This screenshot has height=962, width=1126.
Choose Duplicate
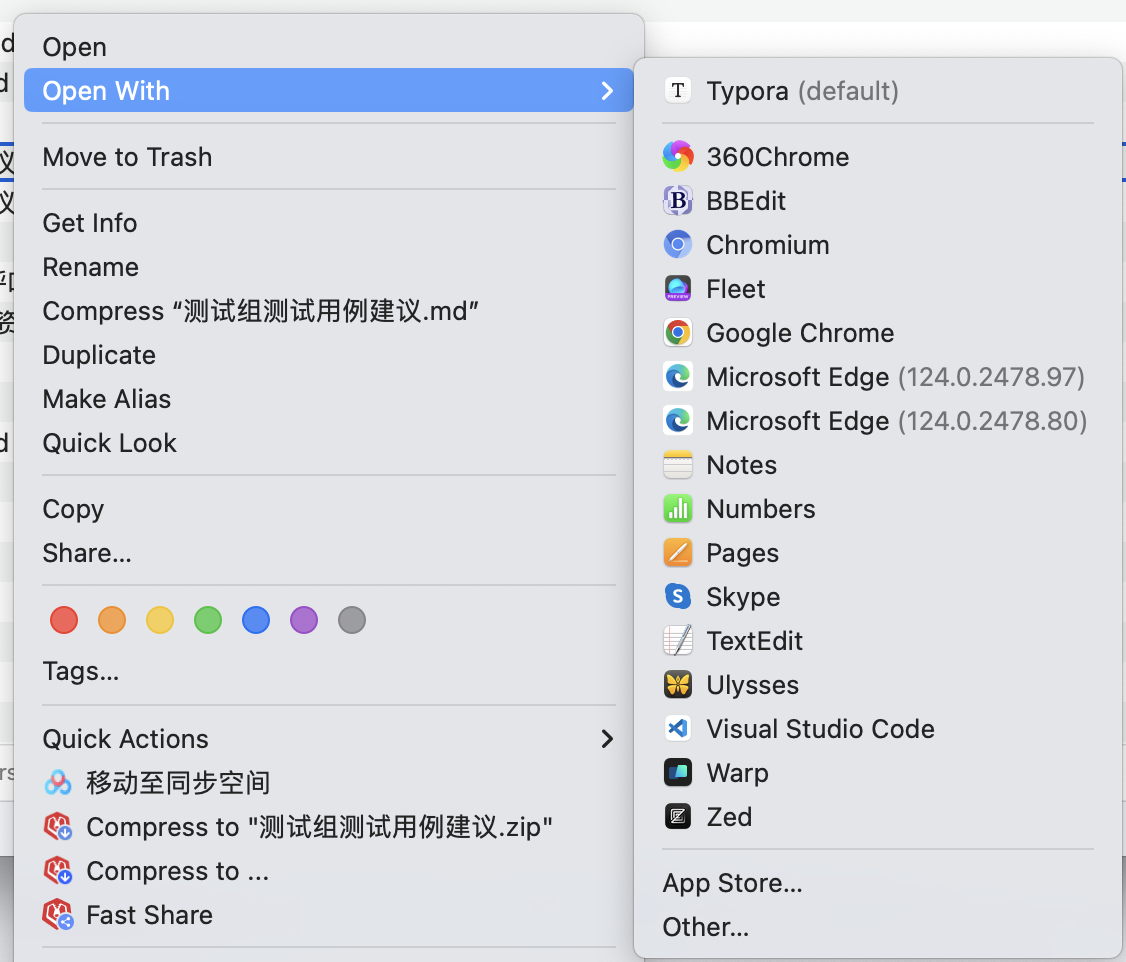tap(329, 355)
